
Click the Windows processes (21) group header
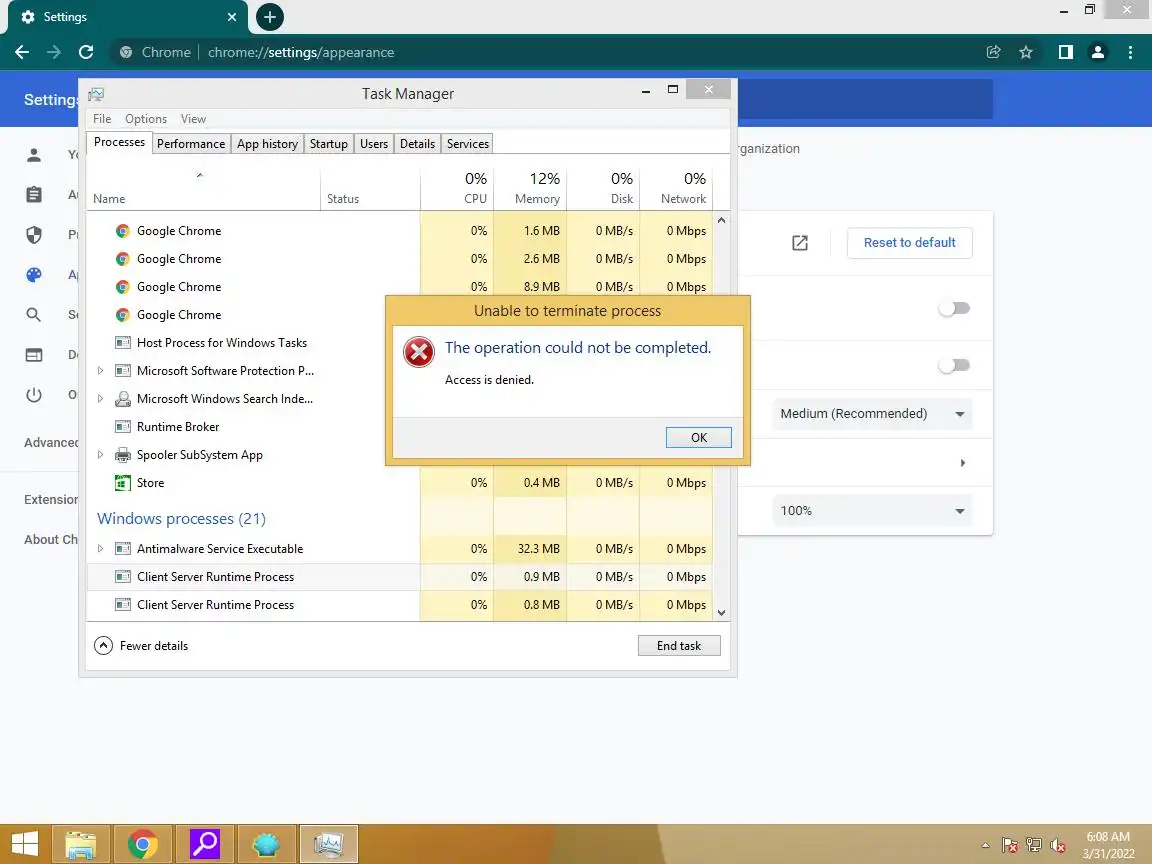pyautogui.click(x=181, y=519)
